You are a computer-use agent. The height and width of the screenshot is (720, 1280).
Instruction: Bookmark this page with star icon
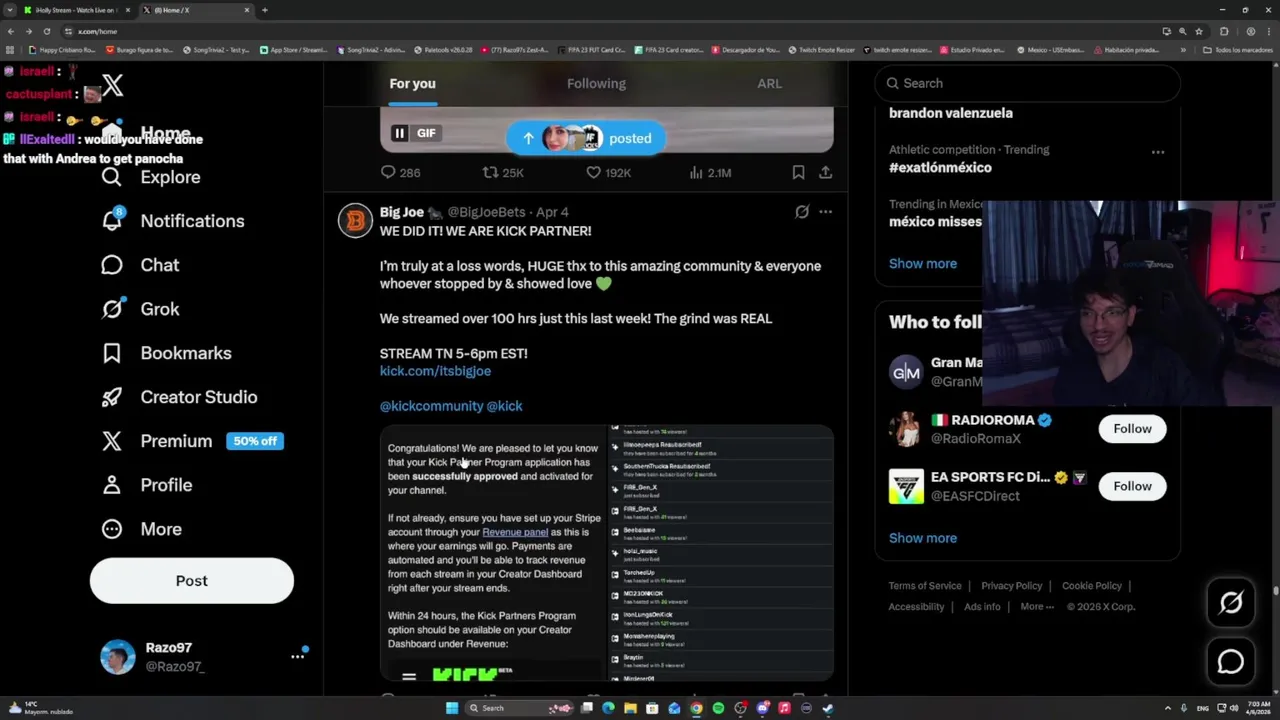1198,31
